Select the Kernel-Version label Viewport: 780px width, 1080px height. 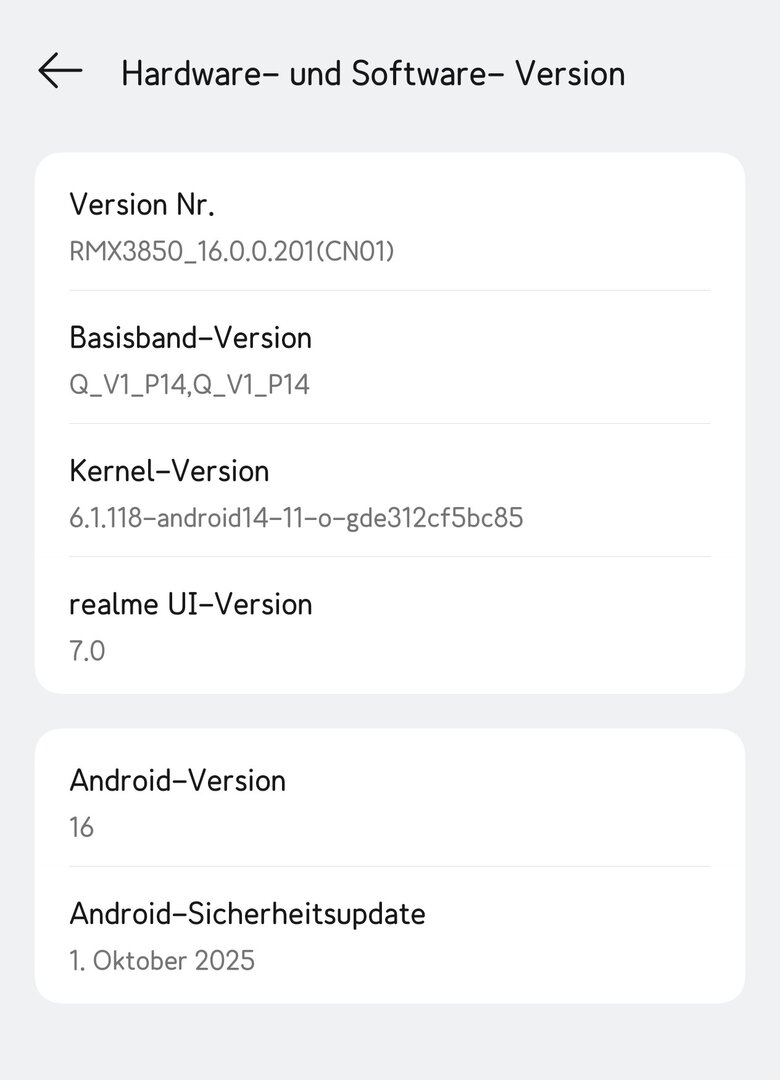pyautogui.click(x=169, y=471)
